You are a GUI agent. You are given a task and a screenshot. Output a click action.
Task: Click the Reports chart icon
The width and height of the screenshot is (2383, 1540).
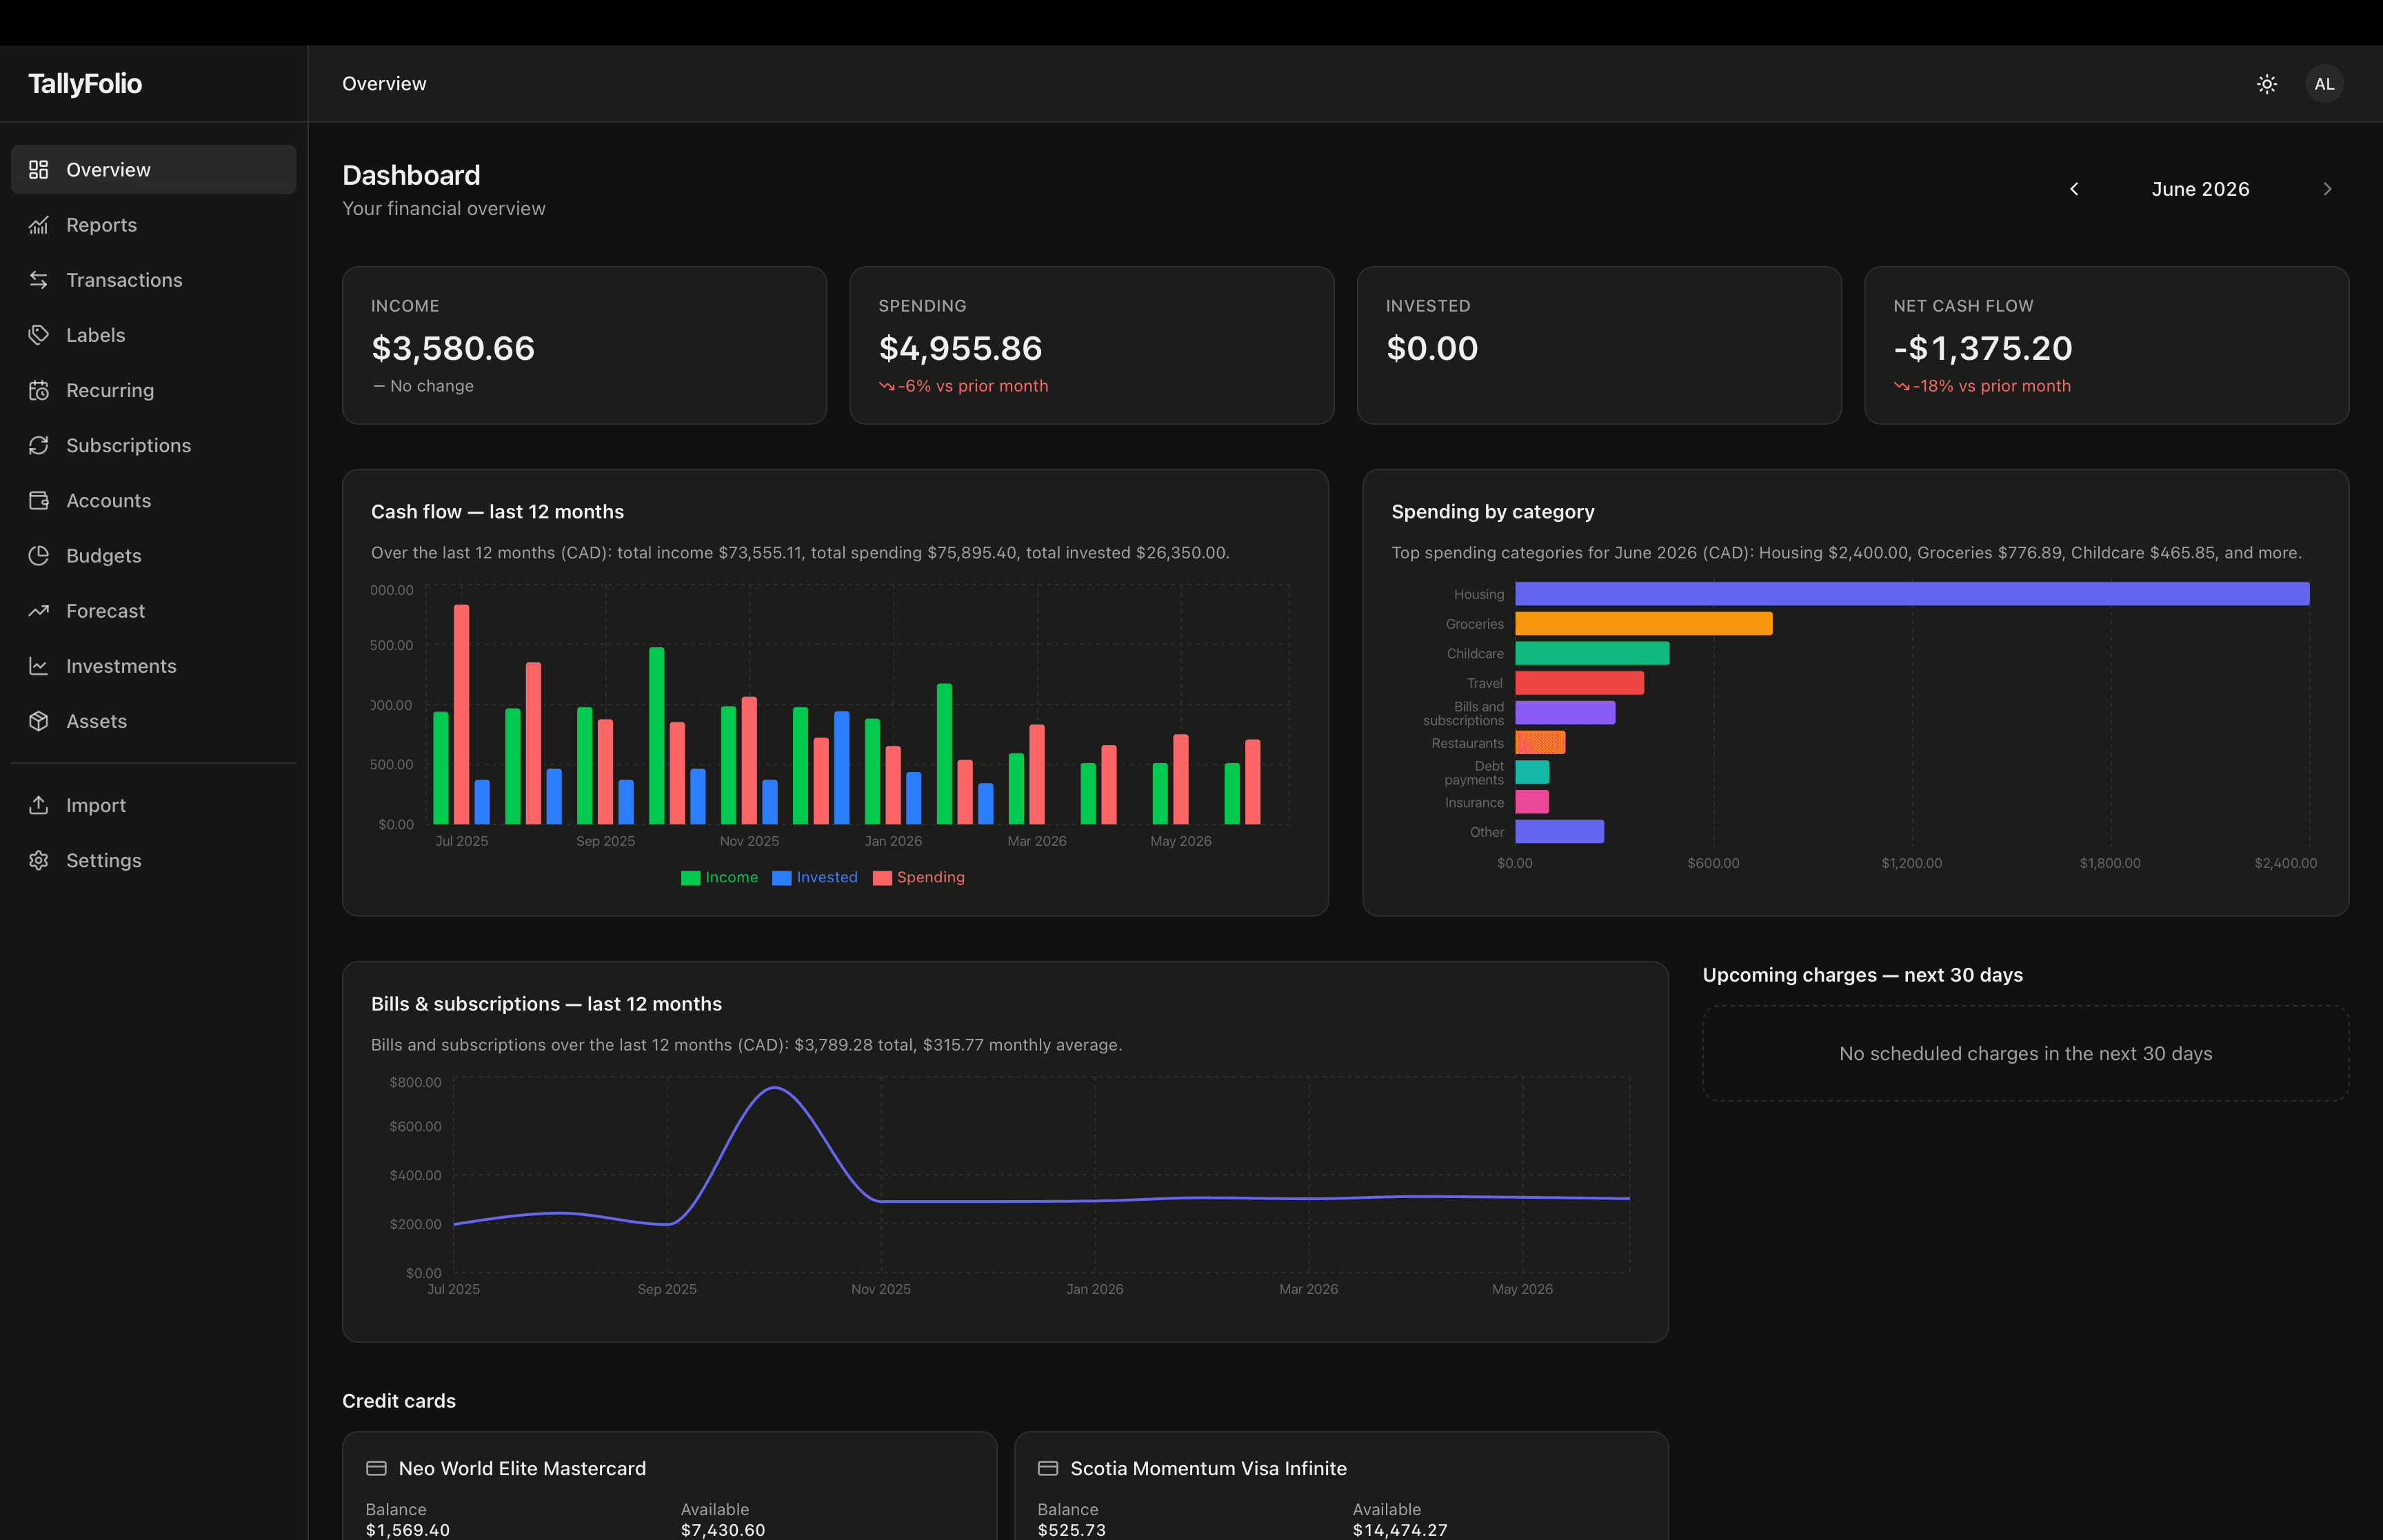pyautogui.click(x=38, y=225)
